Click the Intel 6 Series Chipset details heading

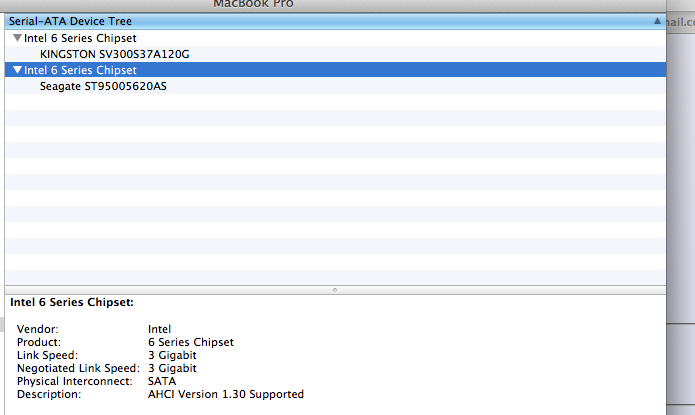pyautogui.click(x=72, y=302)
